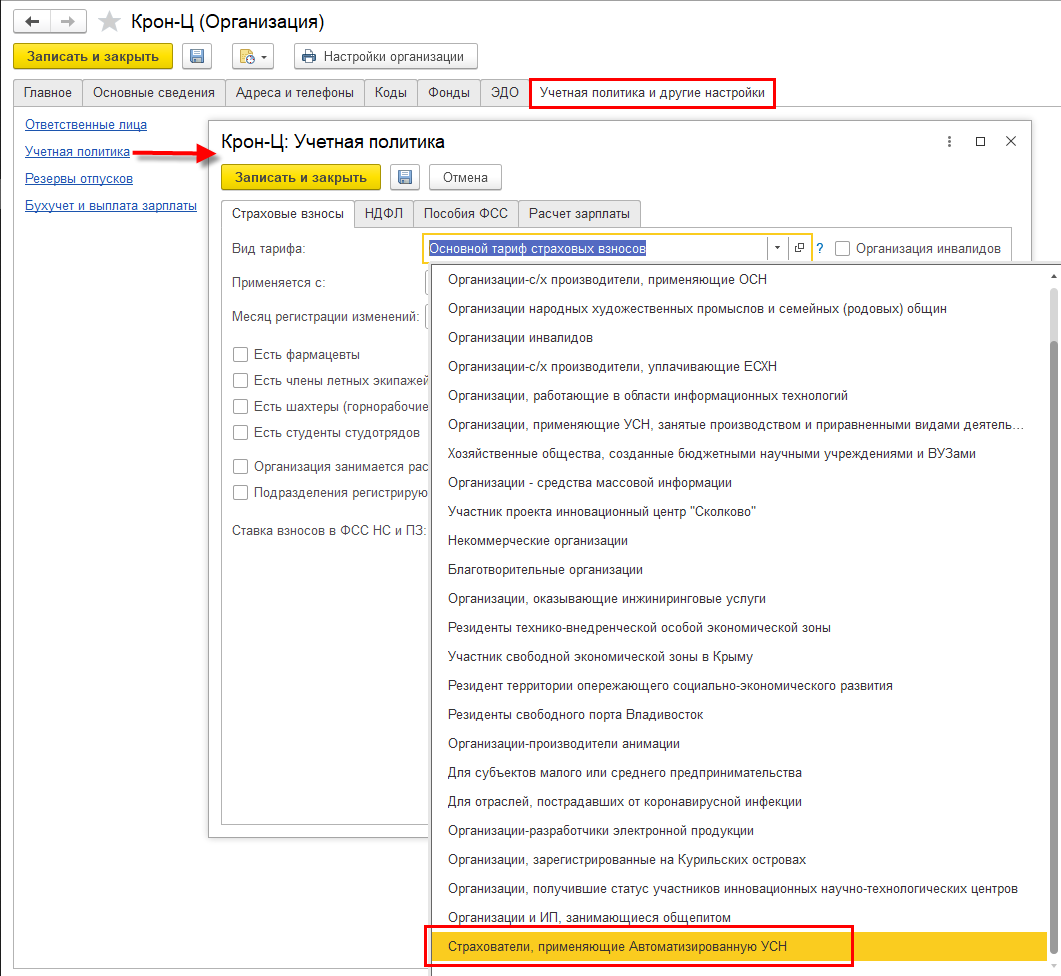Select Благотворительные организации option

click(x=740, y=570)
